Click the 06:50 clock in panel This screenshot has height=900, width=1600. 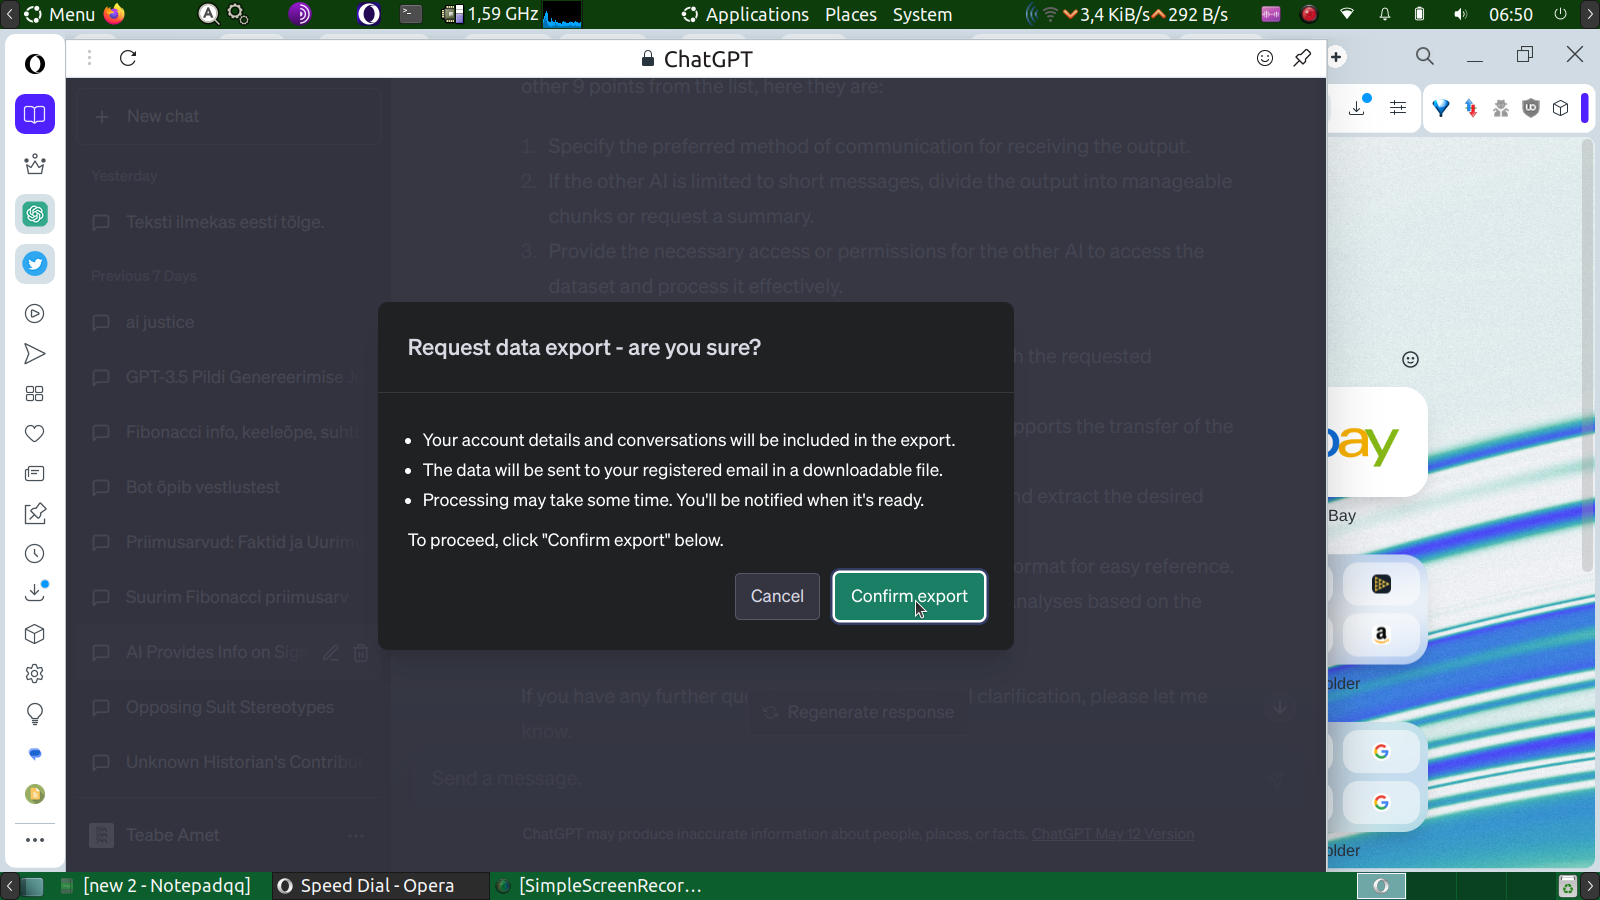(x=1510, y=14)
